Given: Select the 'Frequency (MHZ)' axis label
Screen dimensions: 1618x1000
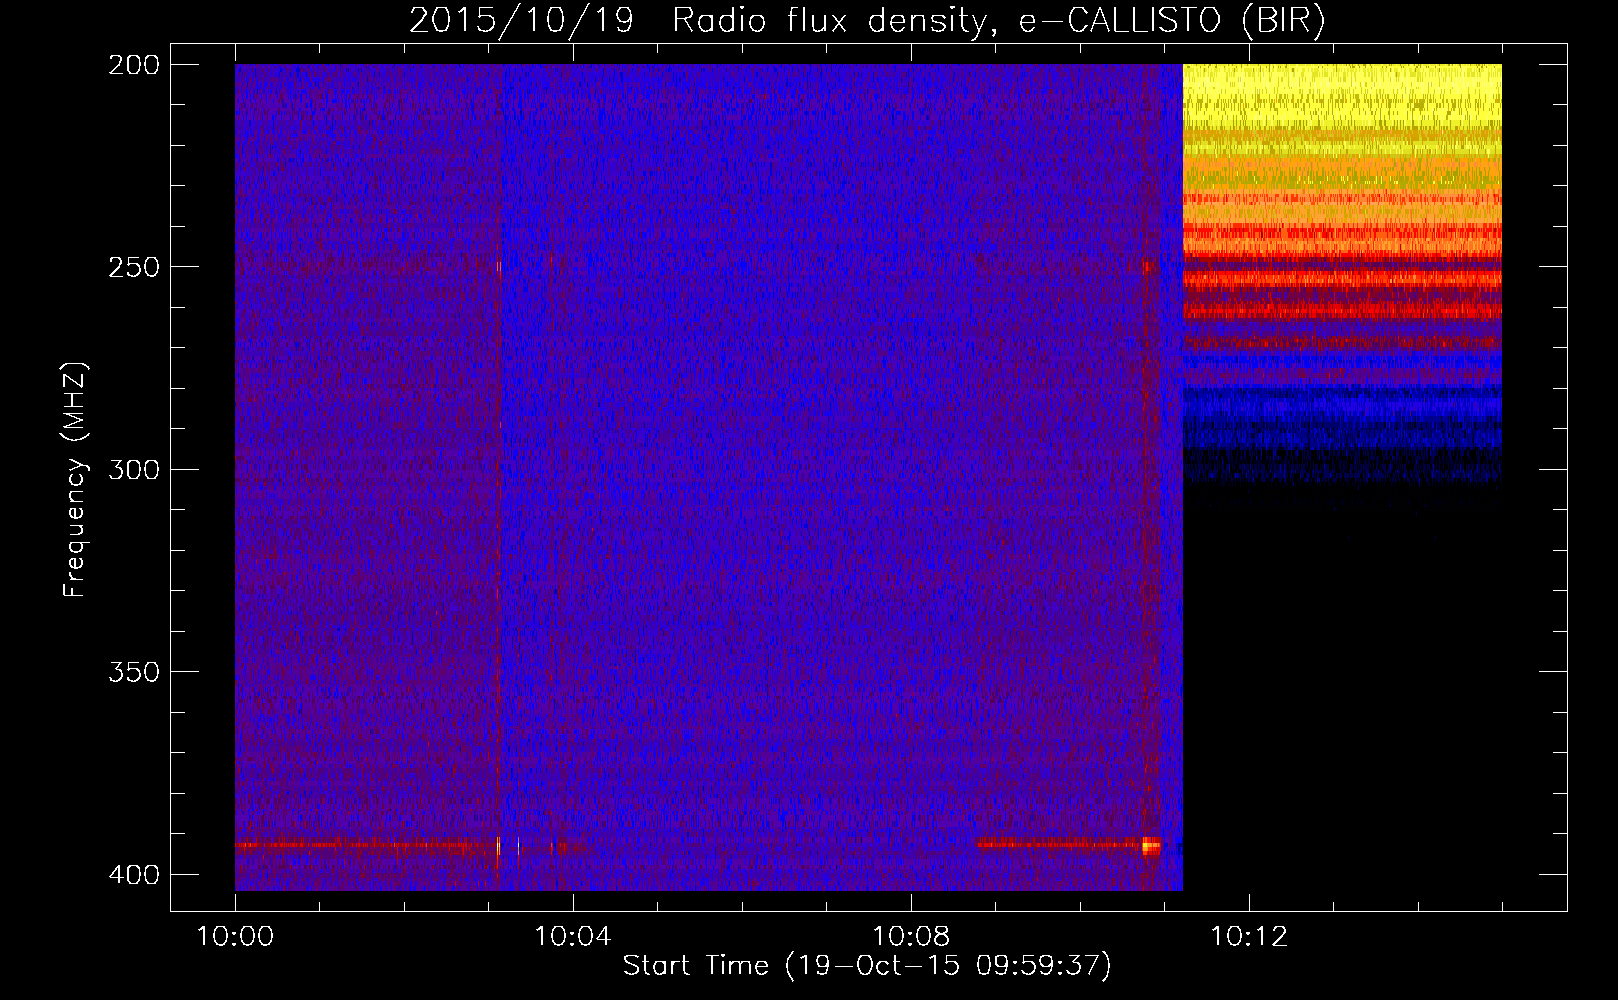Looking at the screenshot, I should coord(75,479).
